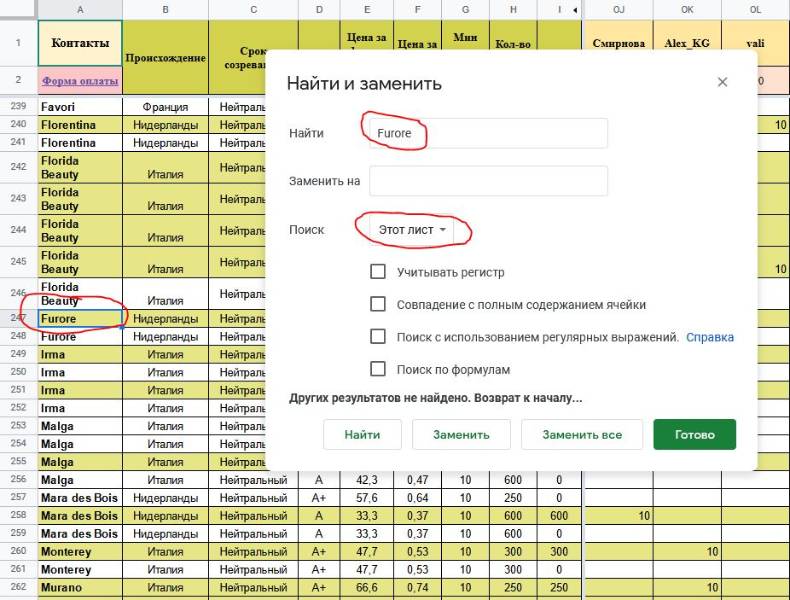The image size is (790, 600).
Task: Toggle the 'Поиск по формулам' checkbox
Action: pyautogui.click(x=378, y=369)
